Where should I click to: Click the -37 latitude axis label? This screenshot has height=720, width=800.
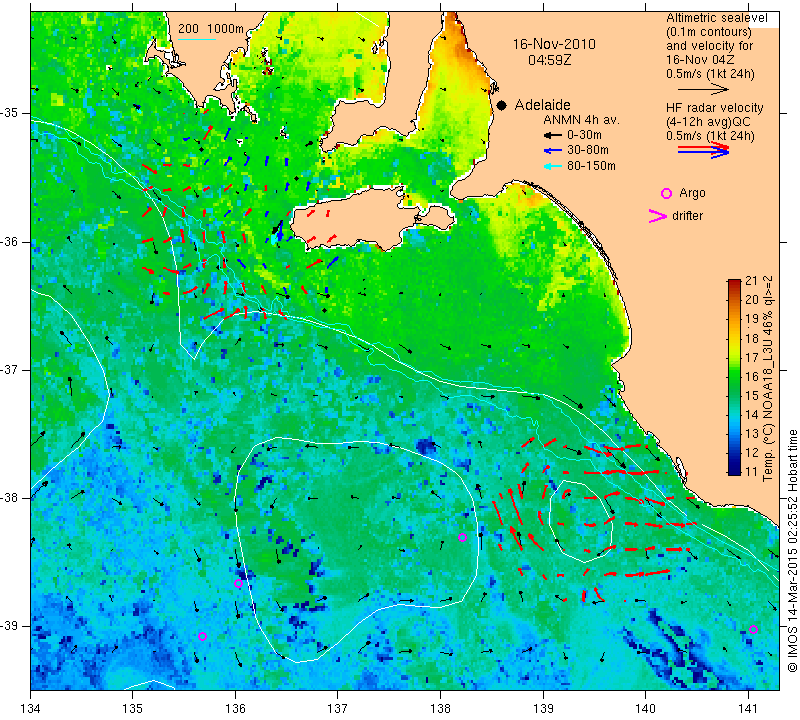pos(10,369)
